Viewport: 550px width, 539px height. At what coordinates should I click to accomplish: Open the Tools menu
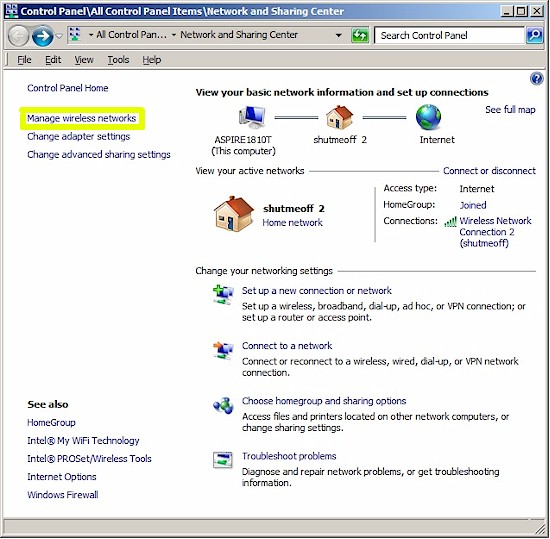[x=118, y=60]
